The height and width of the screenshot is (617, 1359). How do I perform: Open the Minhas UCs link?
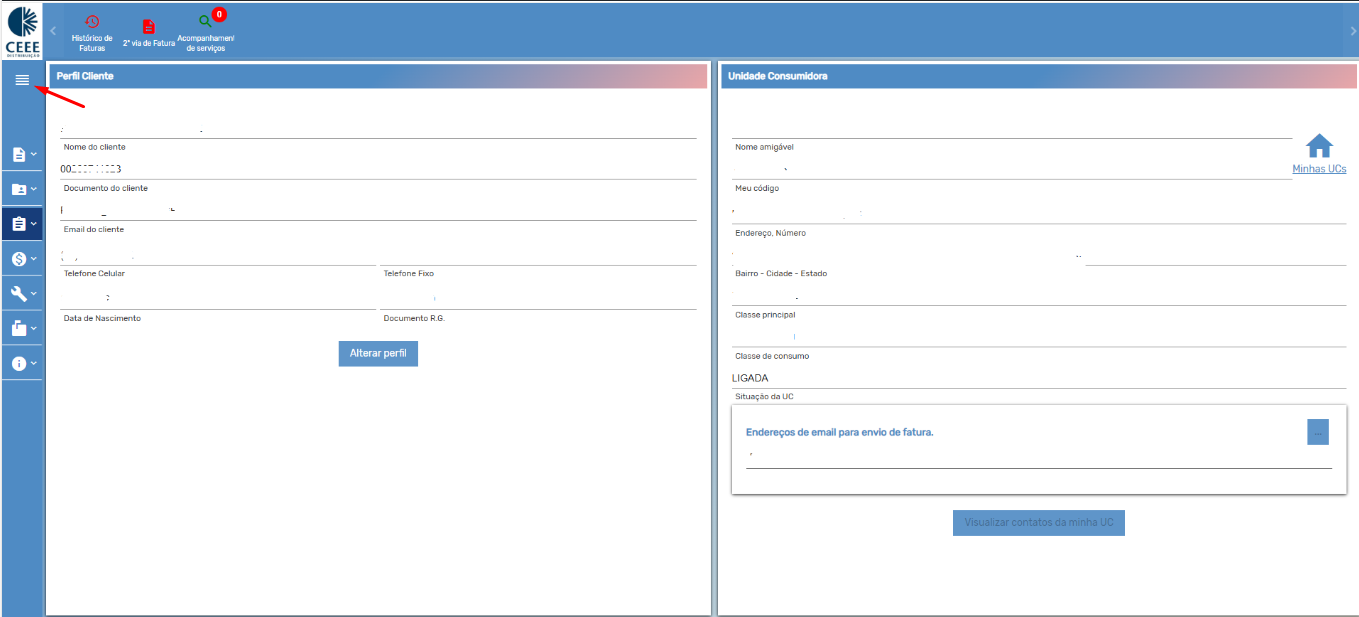point(1319,169)
